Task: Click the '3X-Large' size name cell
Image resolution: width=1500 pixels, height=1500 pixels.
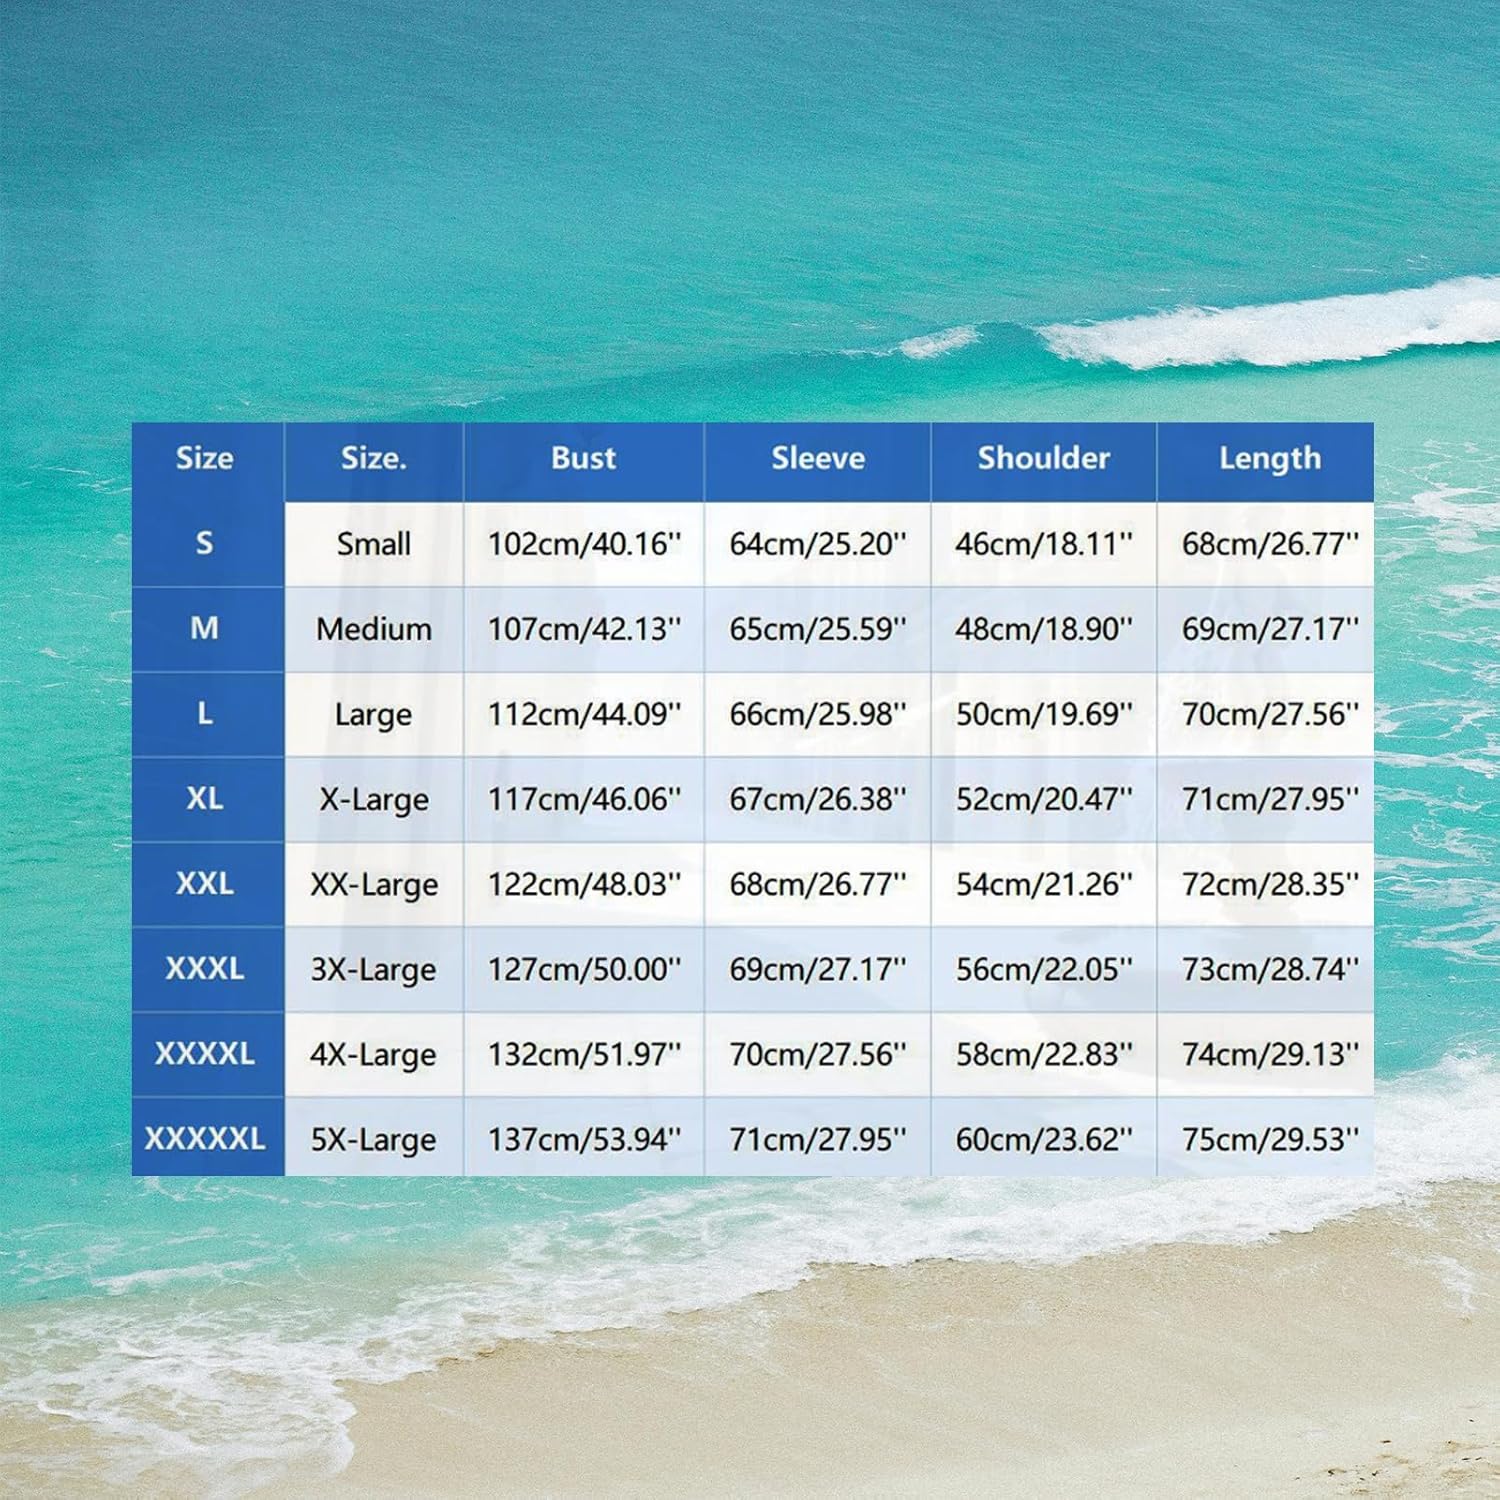Action: tap(374, 970)
